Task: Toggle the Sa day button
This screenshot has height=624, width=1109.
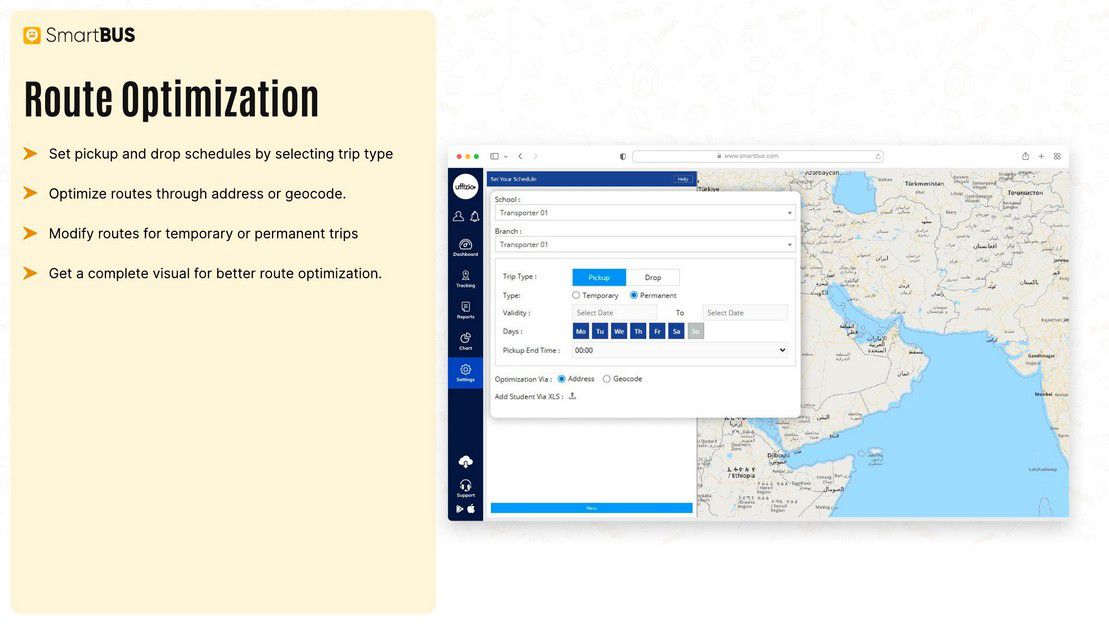Action: 676,331
